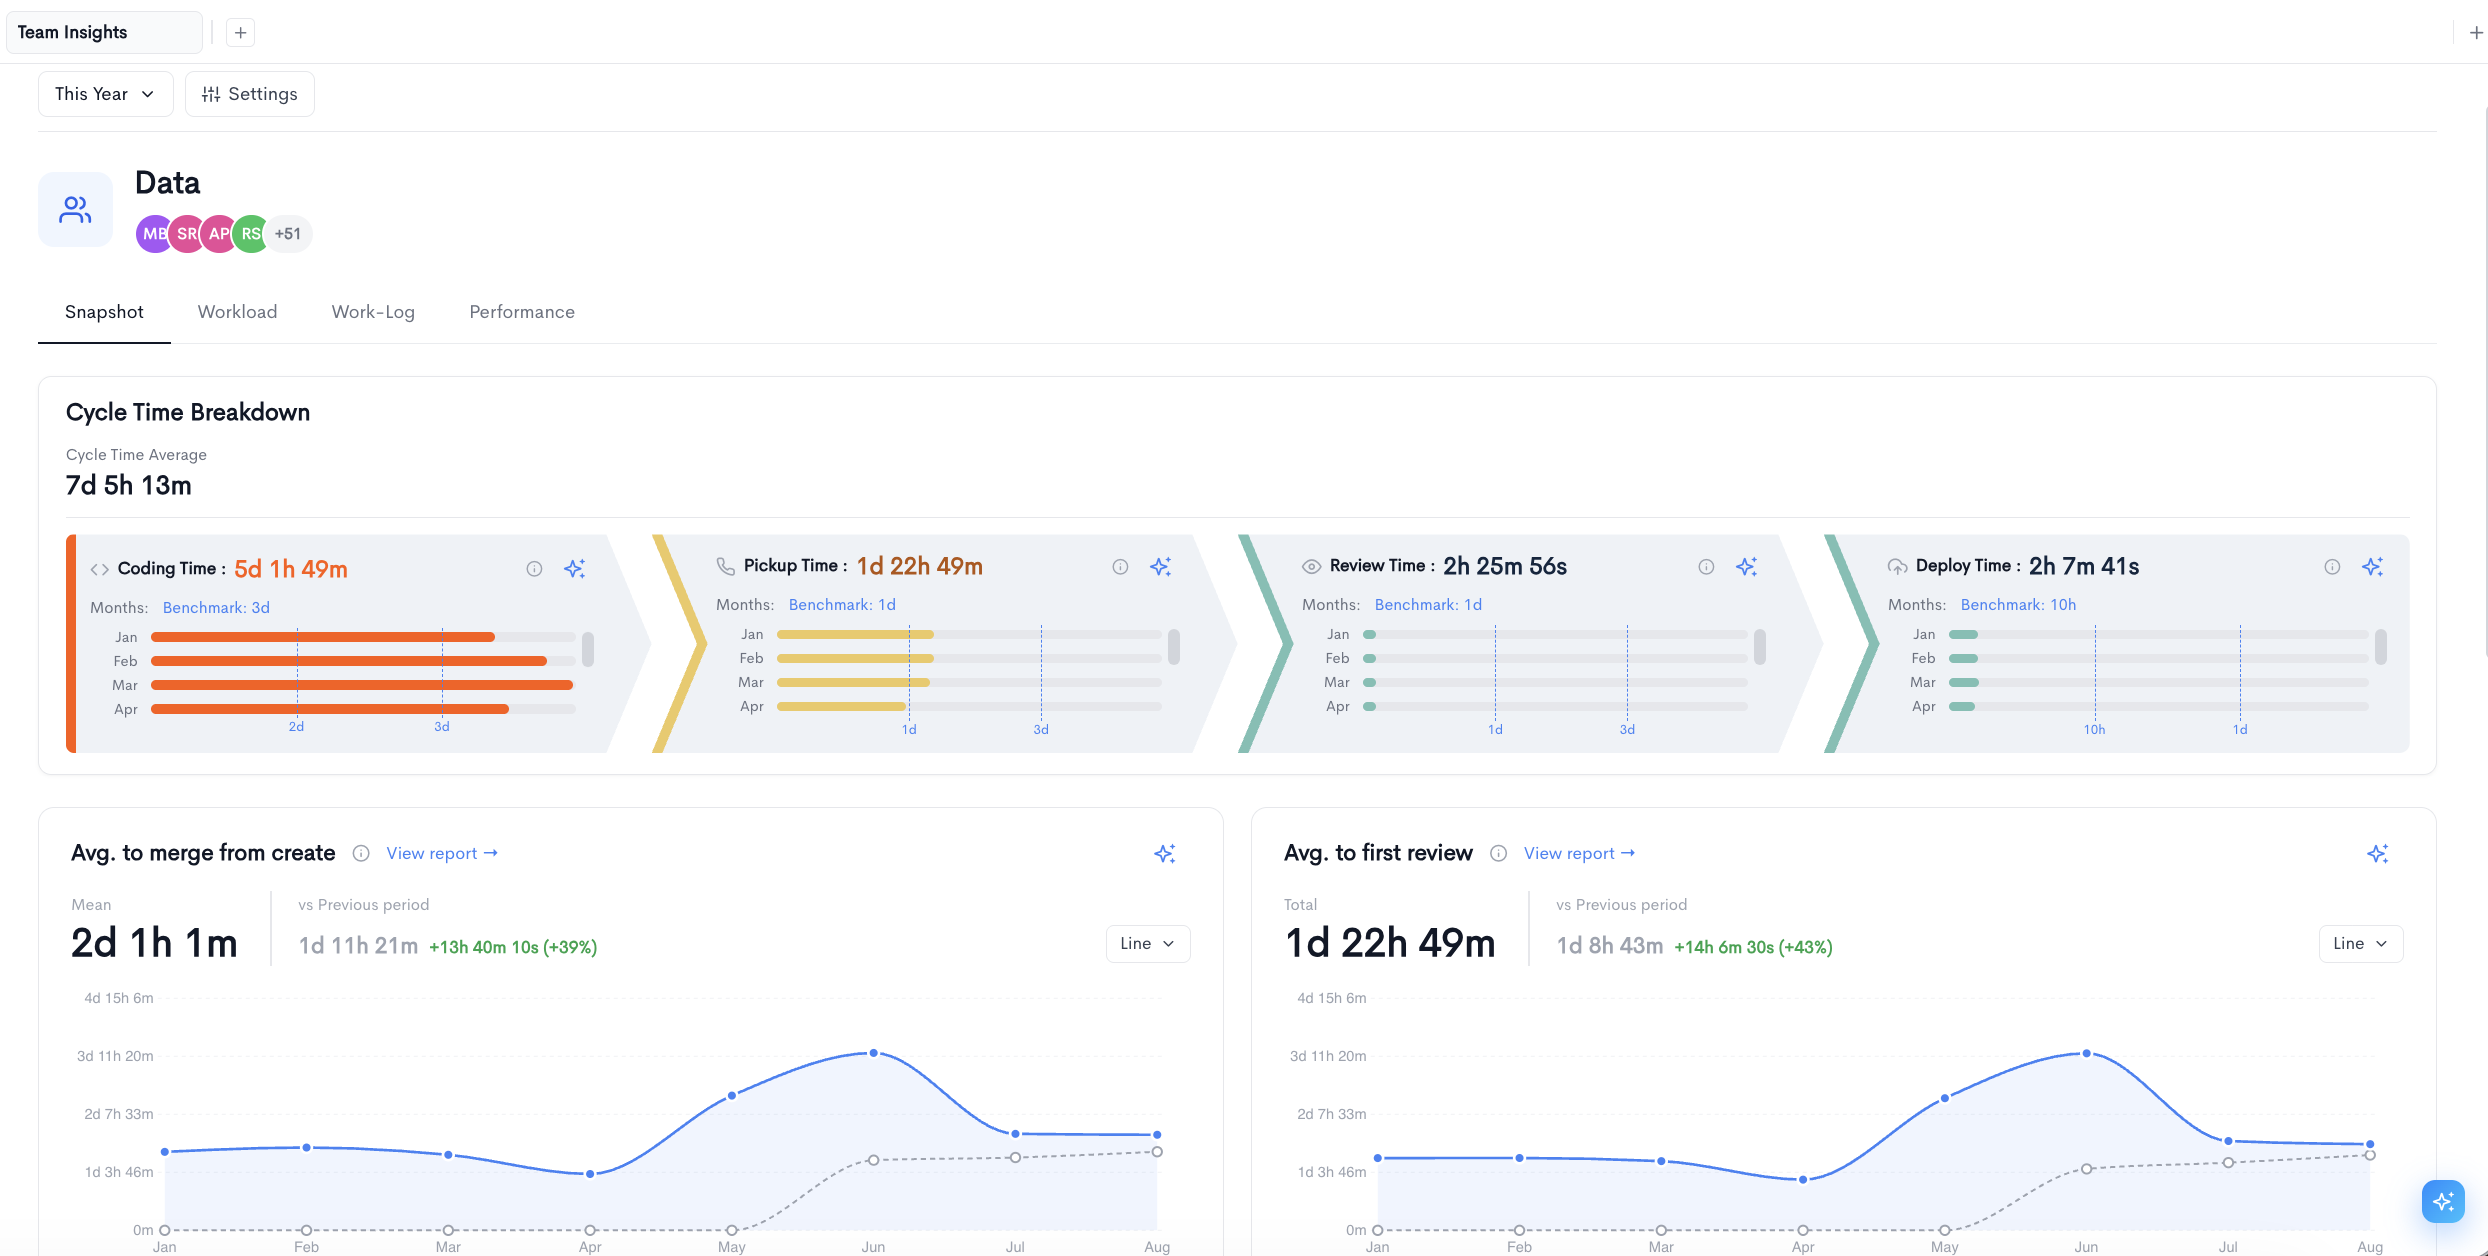
Task: Open AI sparkle for Review Time
Action: (1746, 567)
